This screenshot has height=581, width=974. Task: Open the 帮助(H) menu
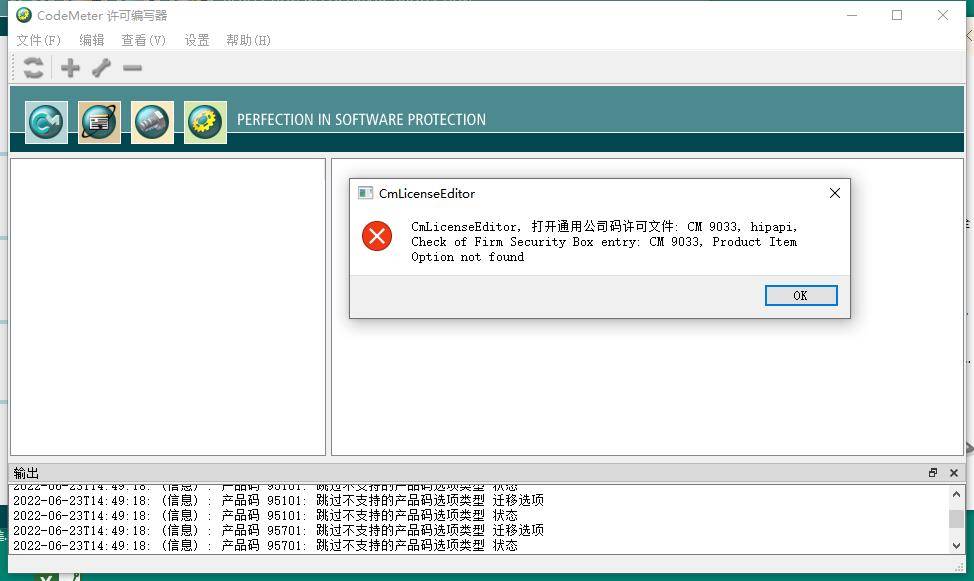pyautogui.click(x=248, y=40)
